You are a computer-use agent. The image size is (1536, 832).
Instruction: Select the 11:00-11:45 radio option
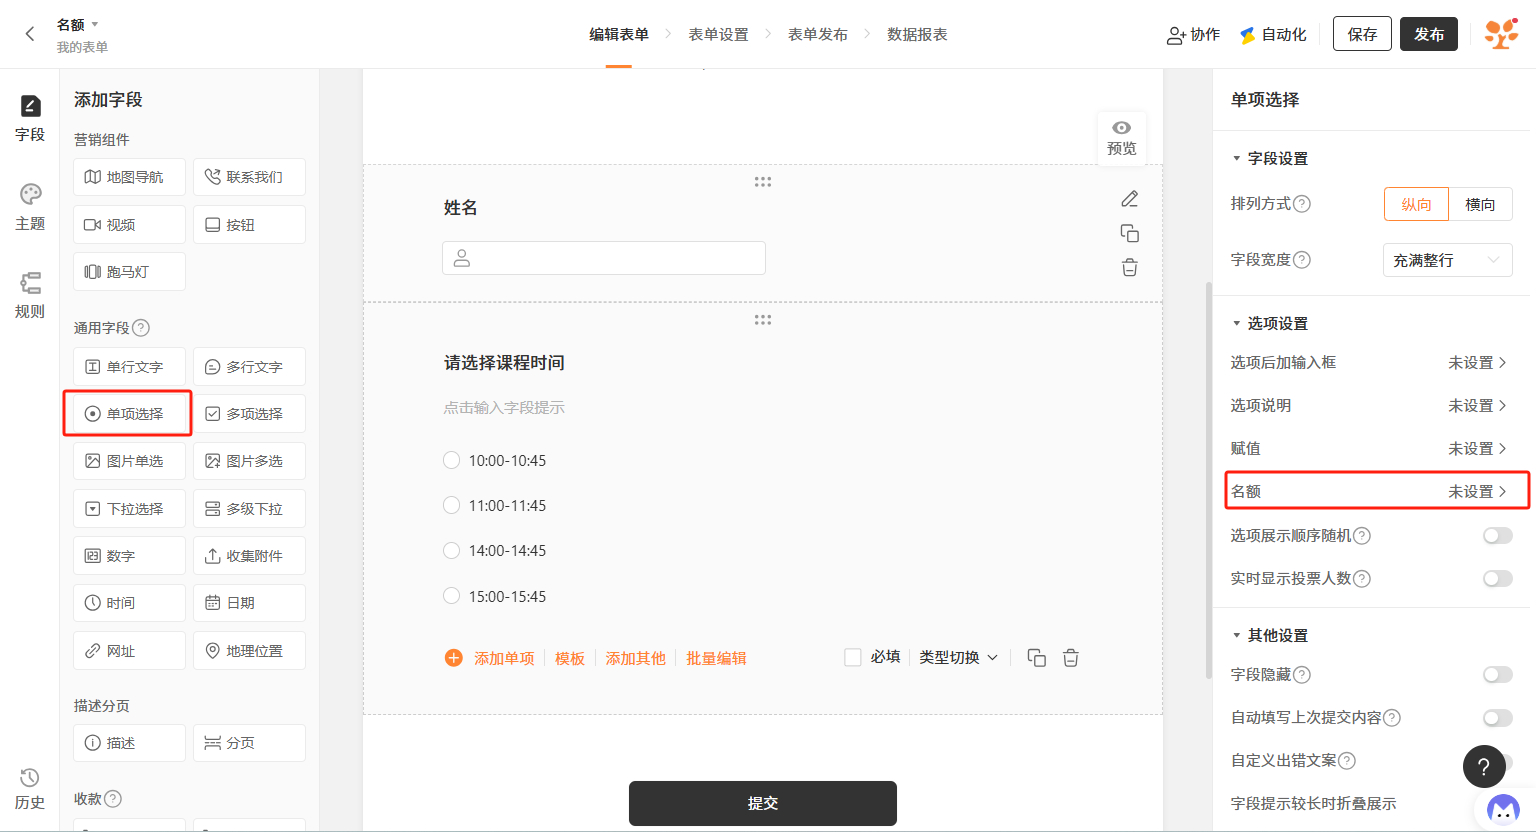tap(451, 505)
